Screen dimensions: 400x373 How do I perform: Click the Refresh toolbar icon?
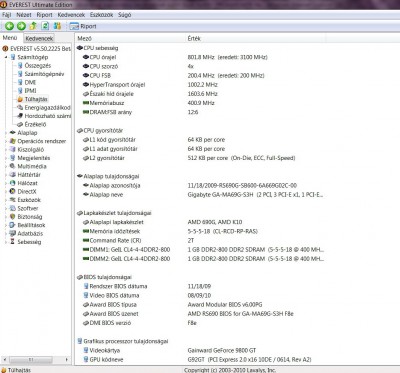click(x=45, y=26)
